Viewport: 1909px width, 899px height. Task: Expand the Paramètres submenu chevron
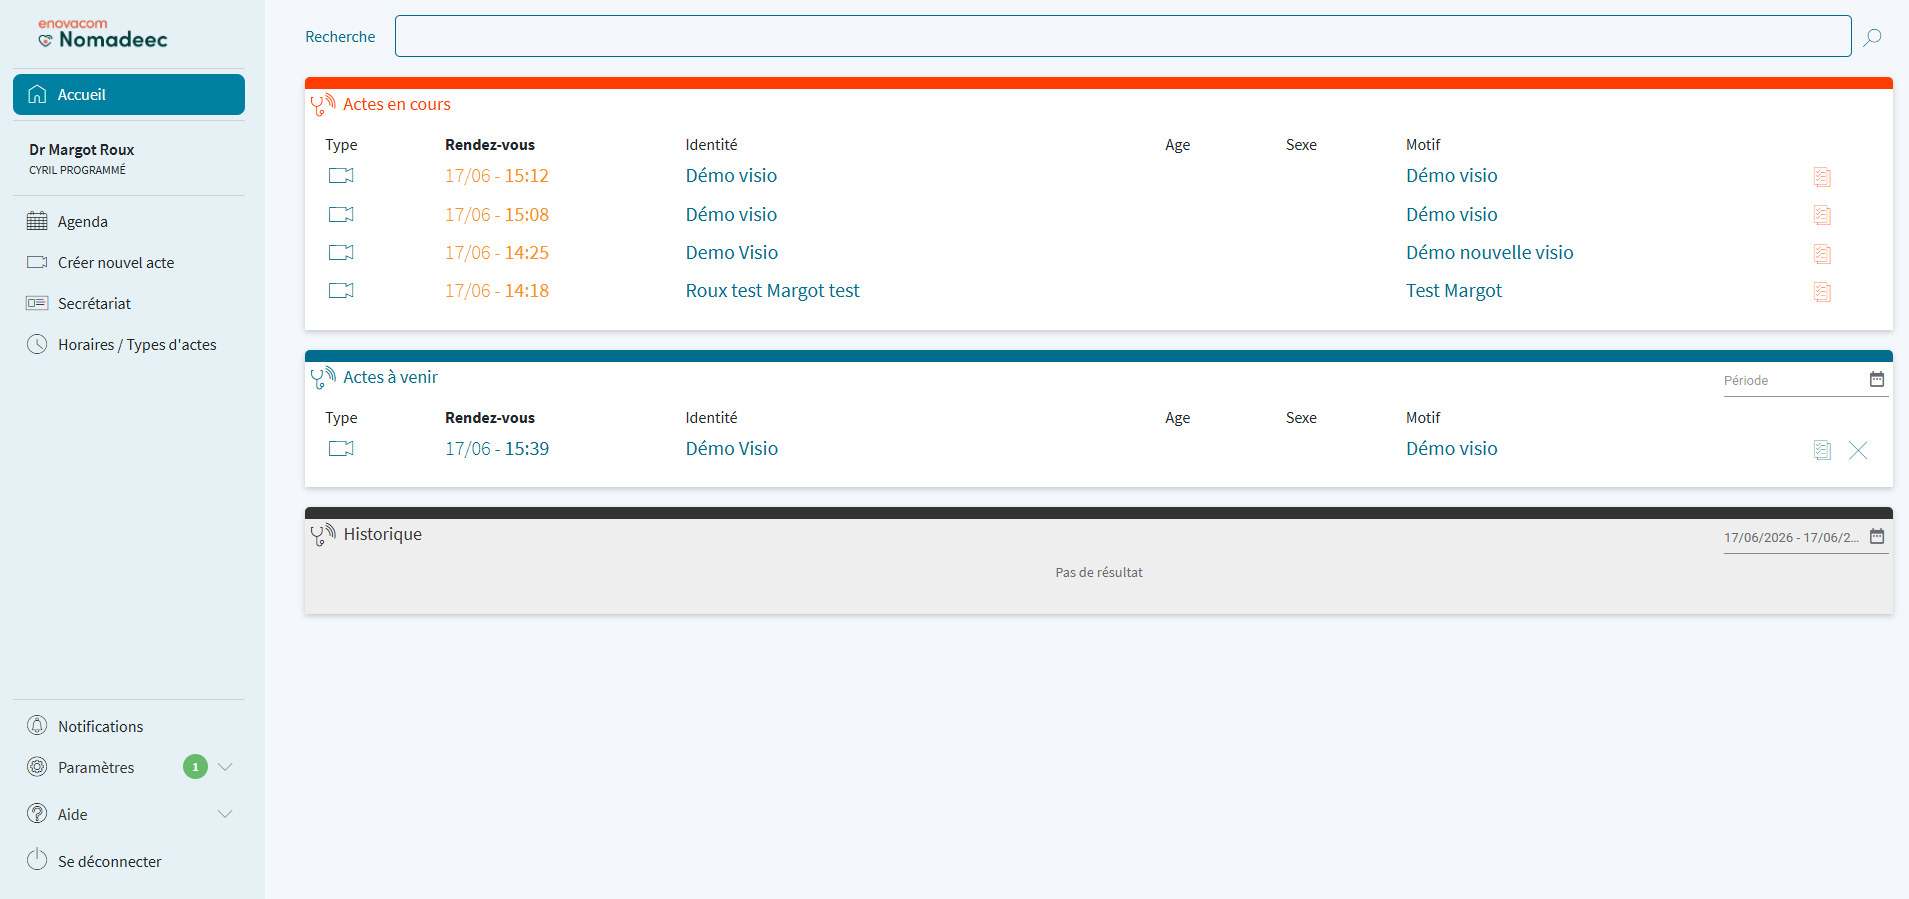tap(225, 767)
